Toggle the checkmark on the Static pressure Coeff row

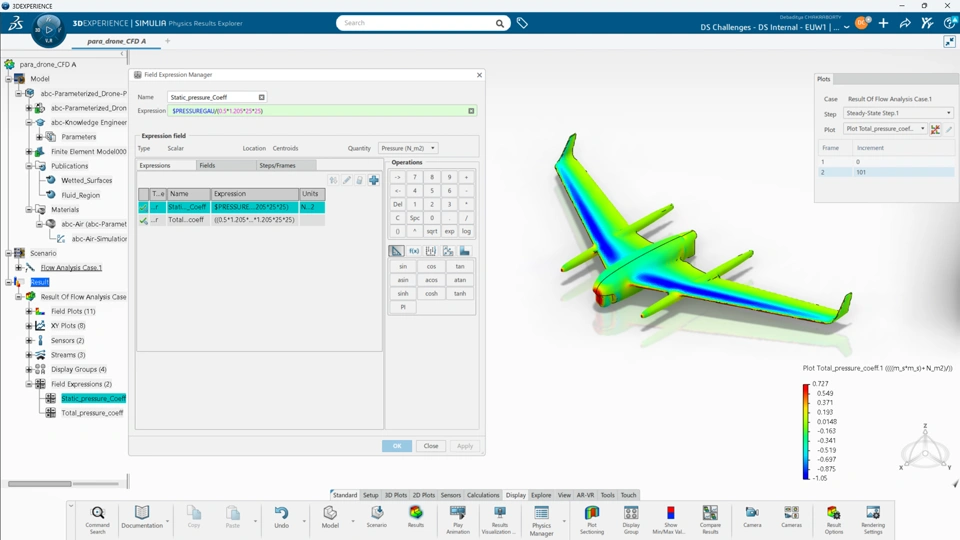coord(144,207)
